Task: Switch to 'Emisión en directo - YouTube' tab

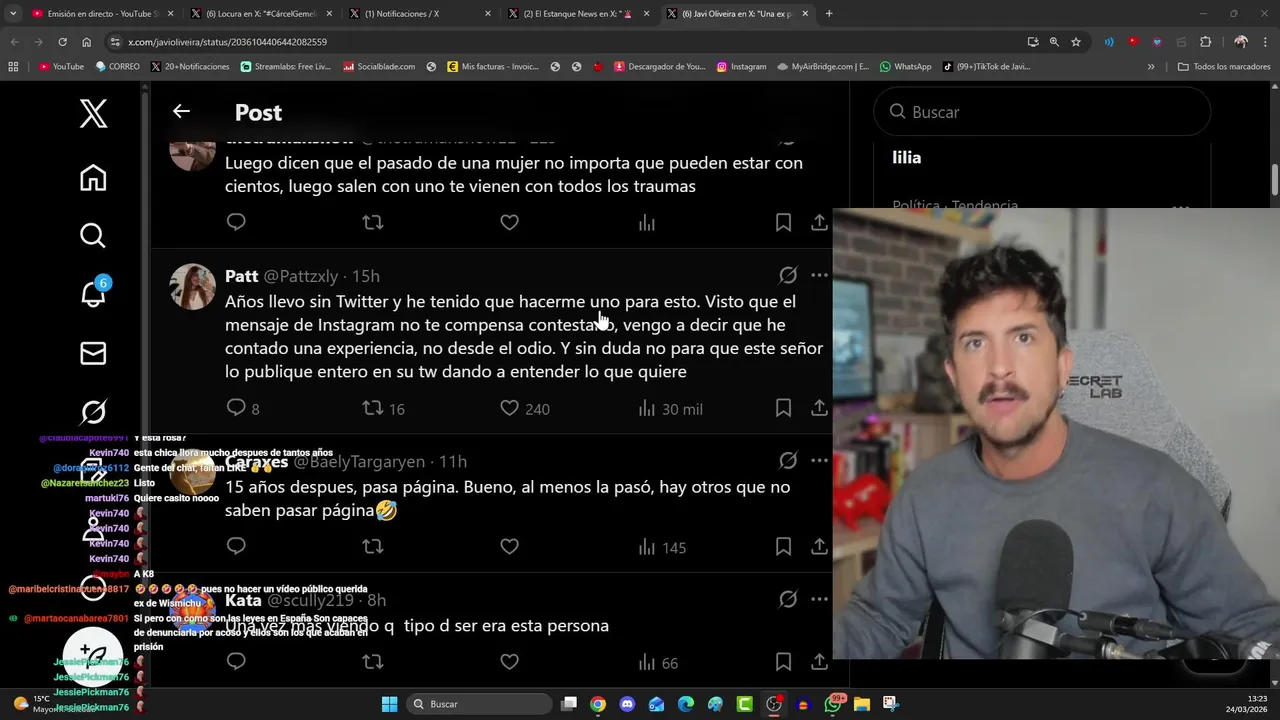Action: pos(102,14)
